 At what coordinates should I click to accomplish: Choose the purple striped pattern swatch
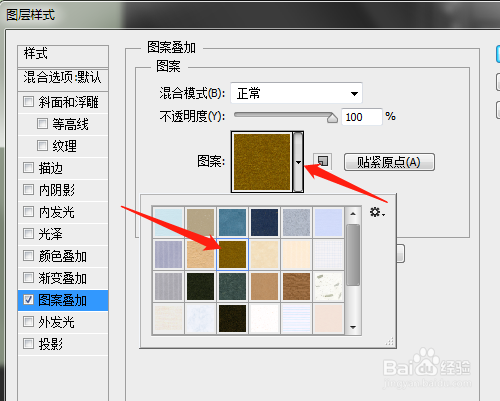169,254
